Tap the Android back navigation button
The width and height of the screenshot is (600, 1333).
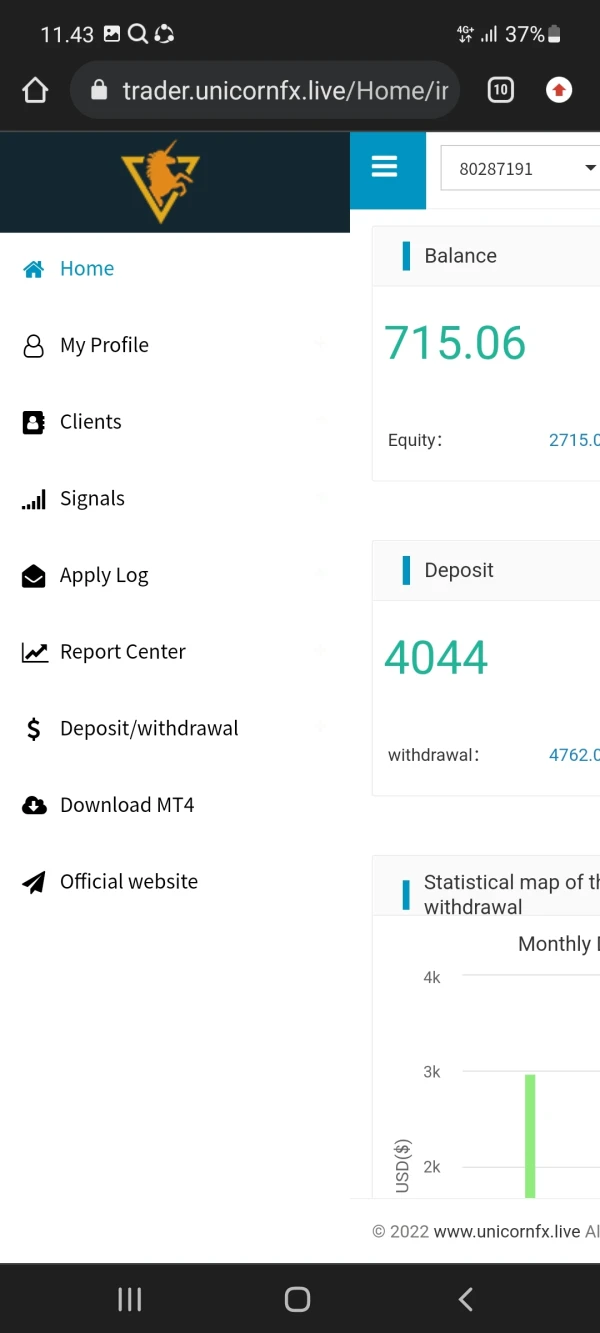click(x=465, y=1299)
